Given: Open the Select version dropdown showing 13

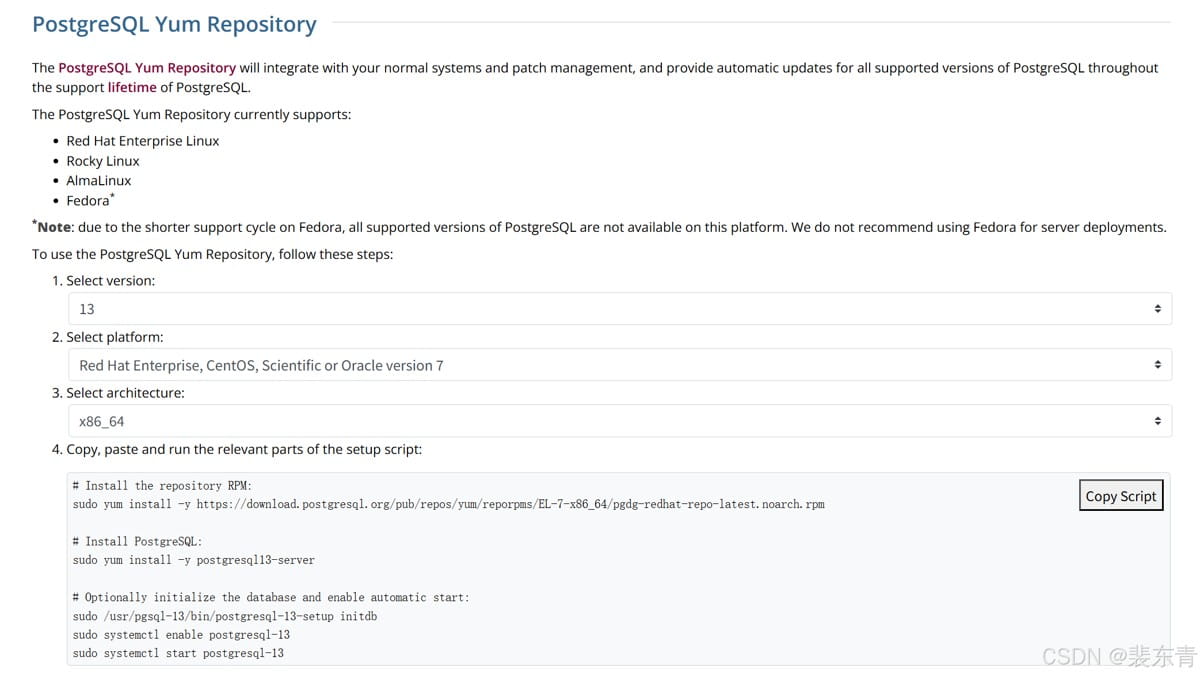Looking at the screenshot, I should (619, 309).
